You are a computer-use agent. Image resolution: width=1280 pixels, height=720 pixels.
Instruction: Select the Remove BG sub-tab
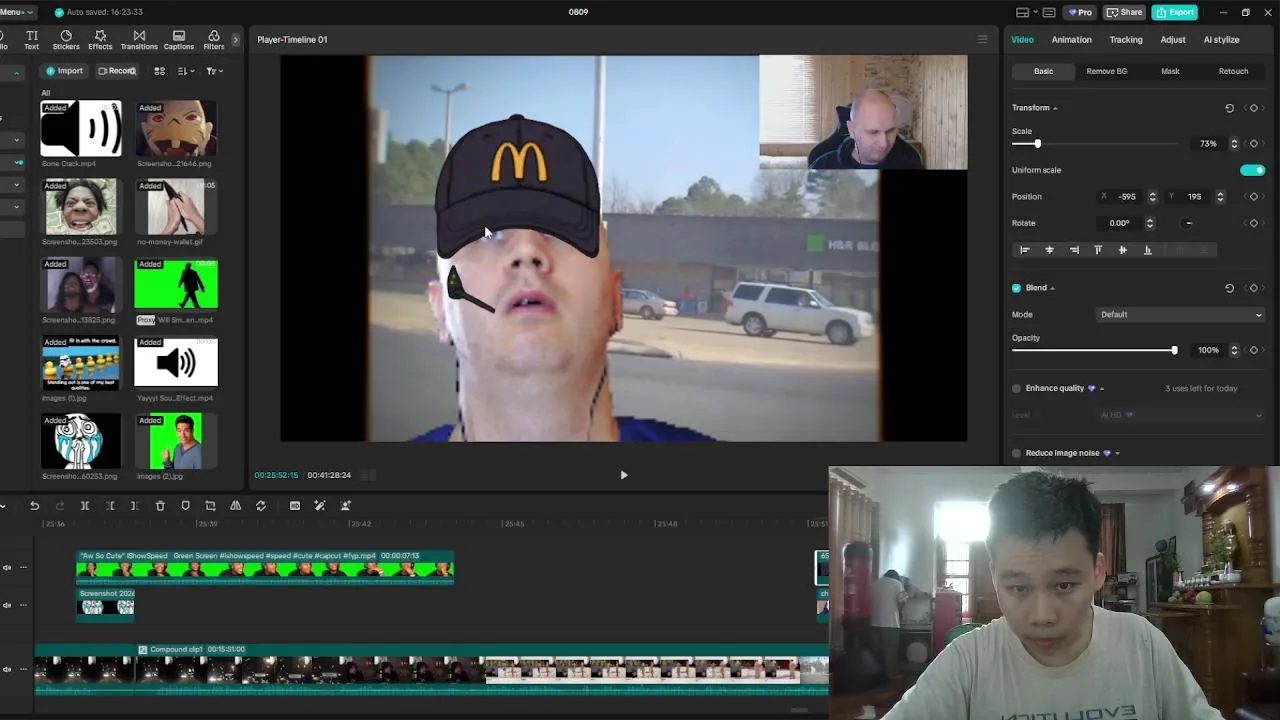point(1107,72)
